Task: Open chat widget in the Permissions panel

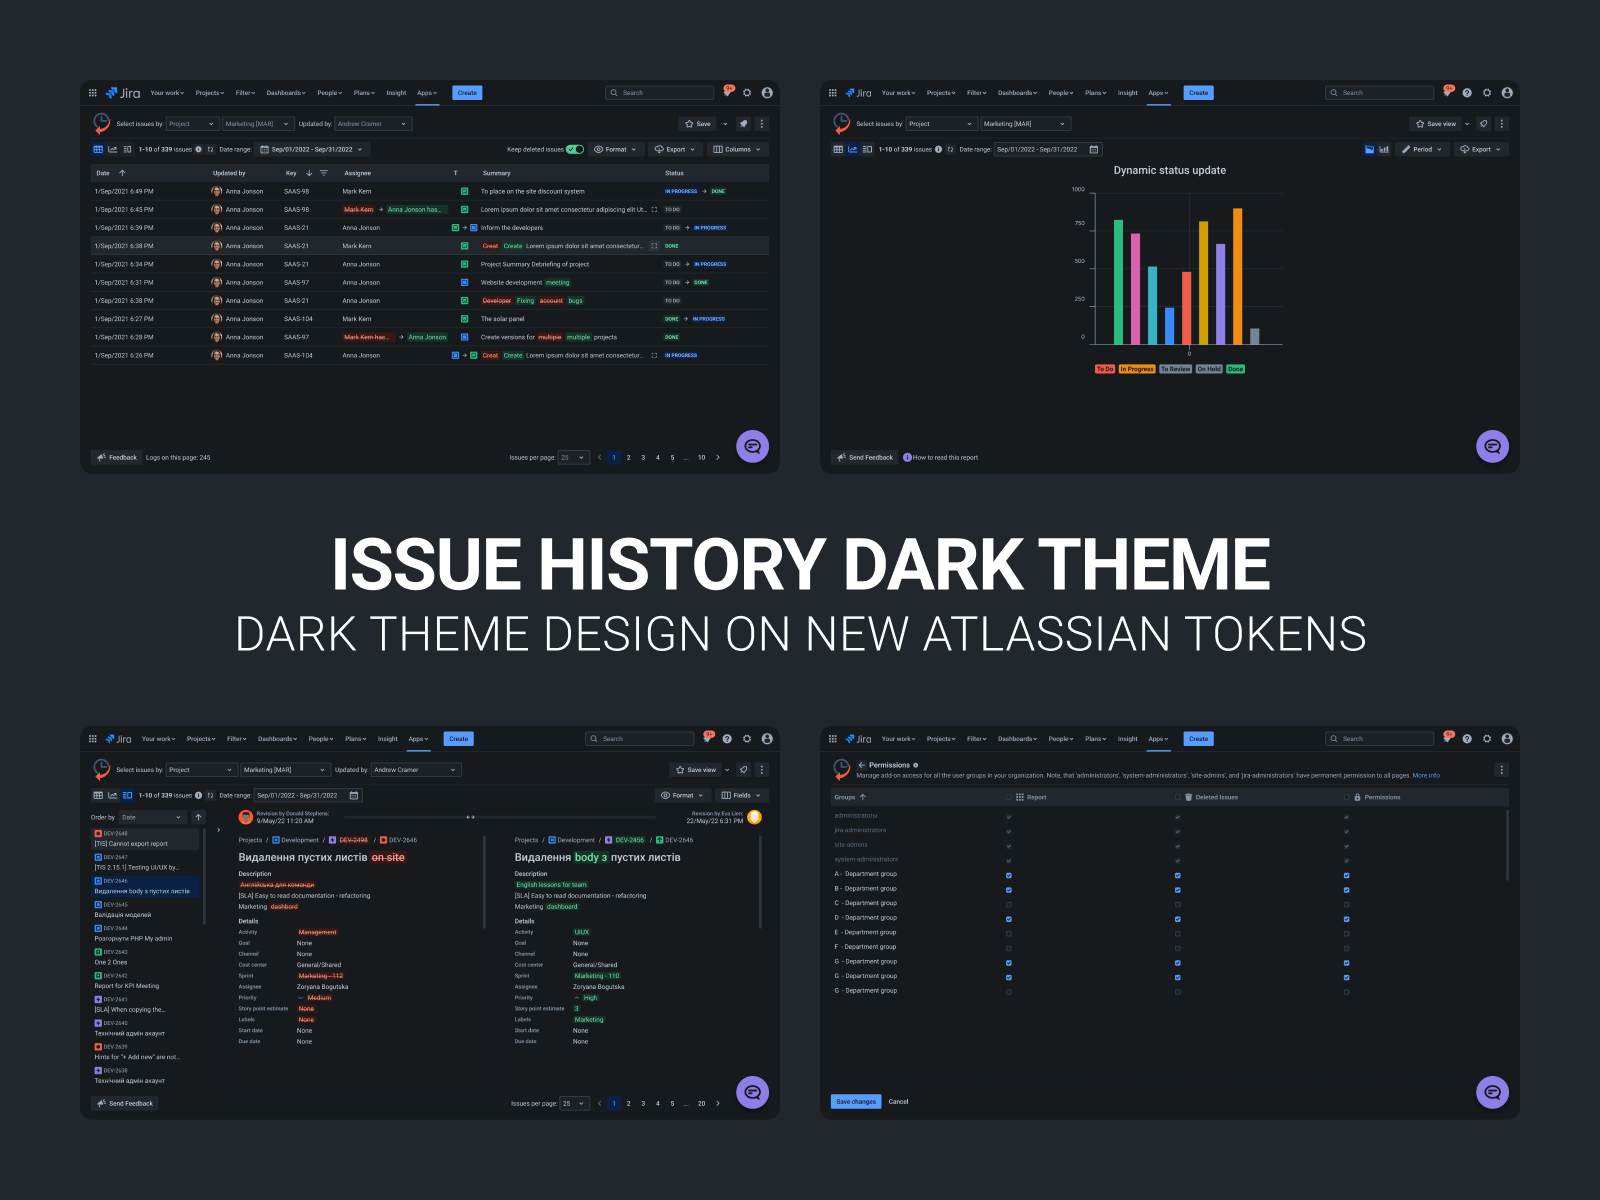Action: click(x=1492, y=1092)
